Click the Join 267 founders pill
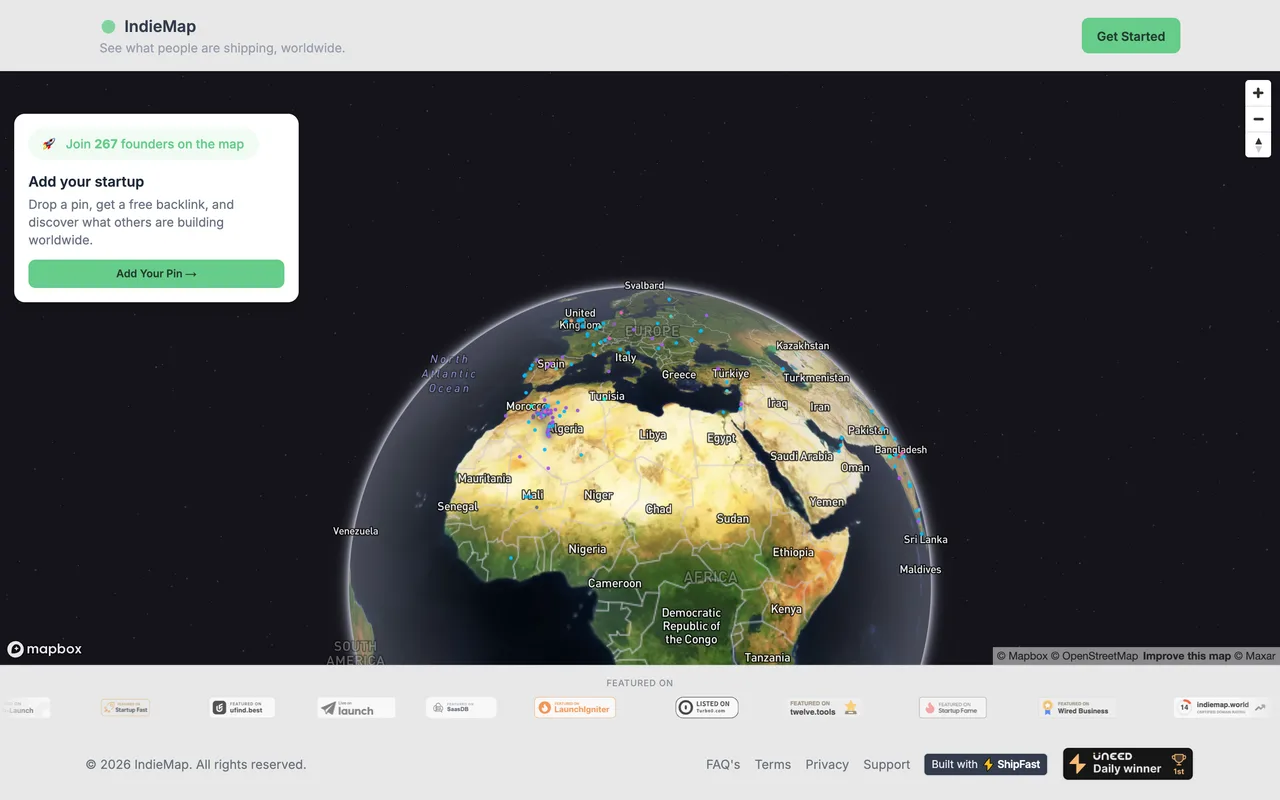 (143, 144)
